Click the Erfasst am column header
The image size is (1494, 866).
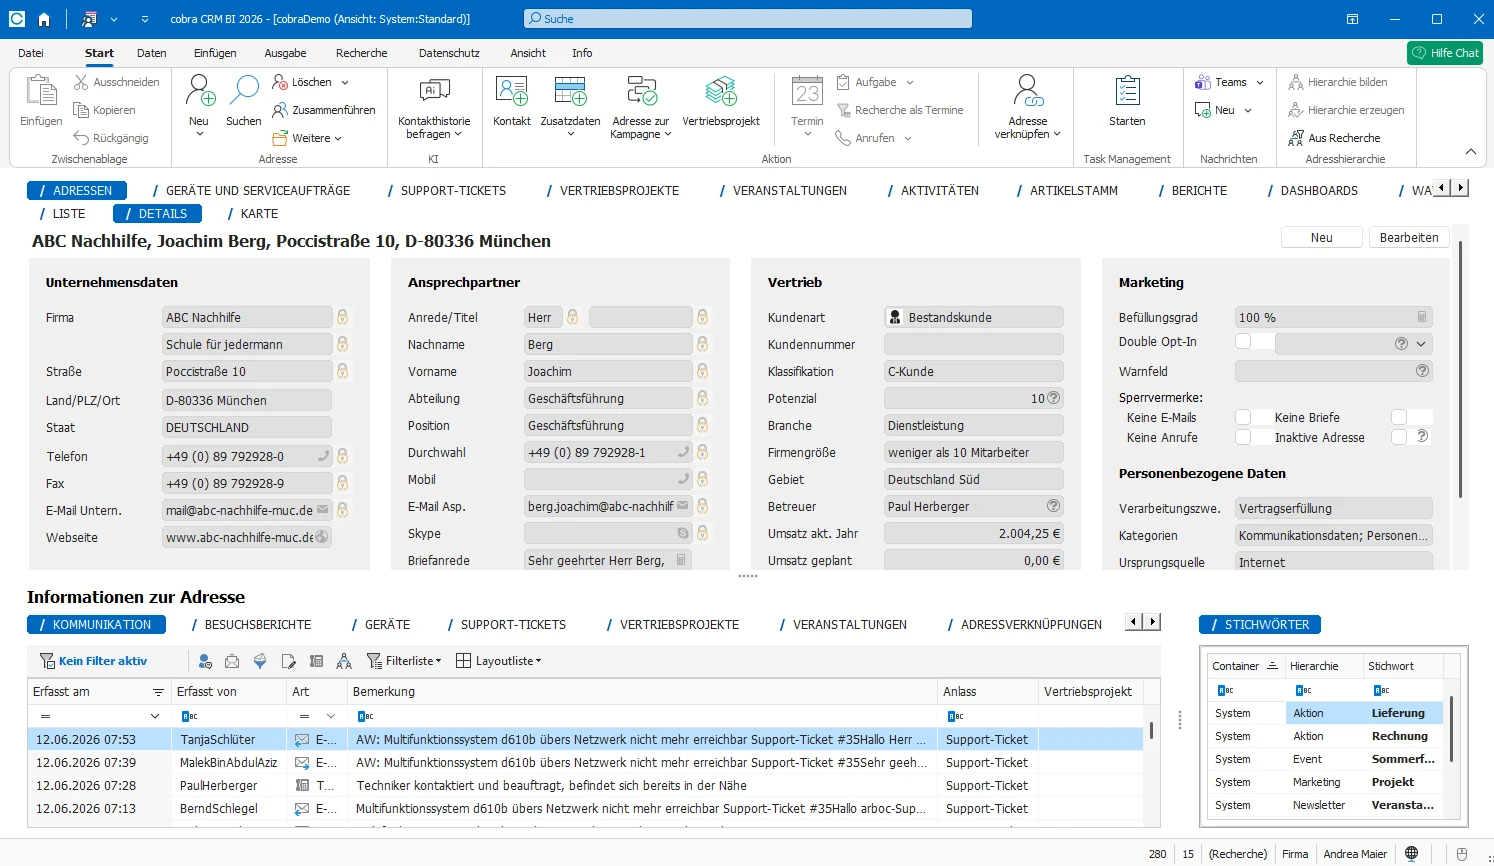coord(99,691)
